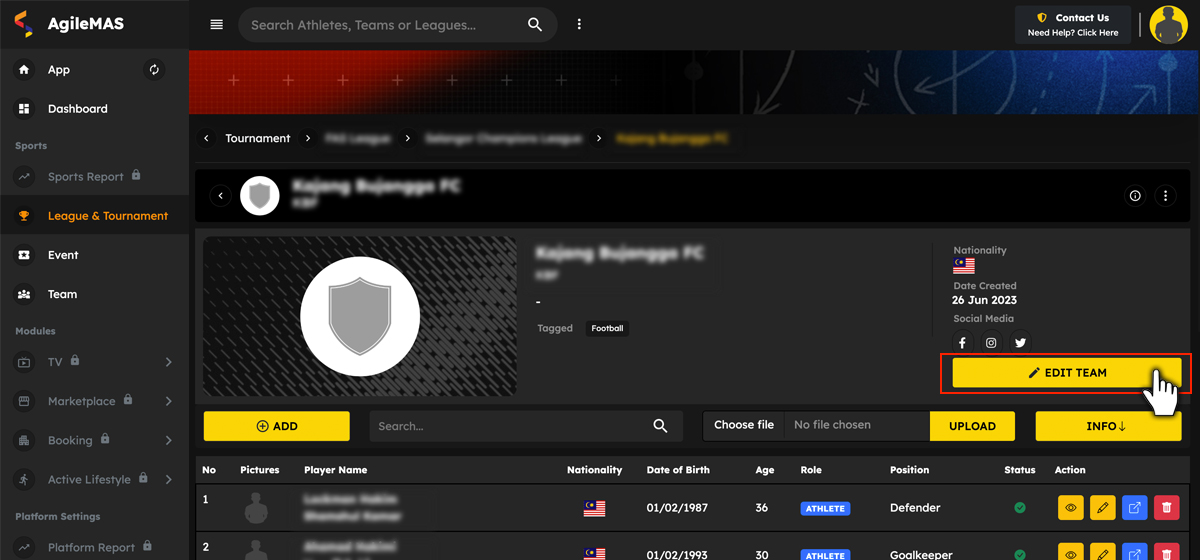Click the yellow ADD button
Viewport: 1200px width, 560px height.
pyautogui.click(x=277, y=426)
